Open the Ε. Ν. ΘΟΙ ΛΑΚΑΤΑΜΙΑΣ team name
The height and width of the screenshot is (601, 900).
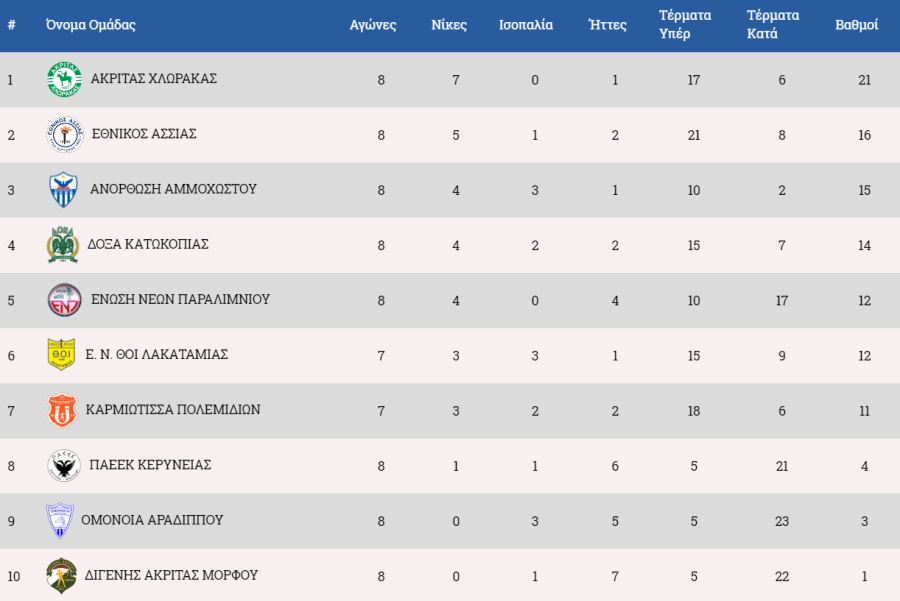tap(157, 354)
